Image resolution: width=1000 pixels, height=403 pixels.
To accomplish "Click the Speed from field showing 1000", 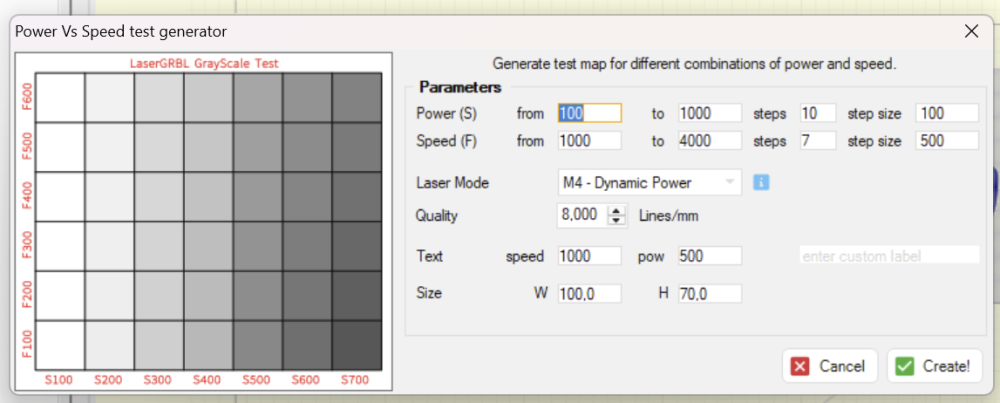I will click(x=589, y=141).
